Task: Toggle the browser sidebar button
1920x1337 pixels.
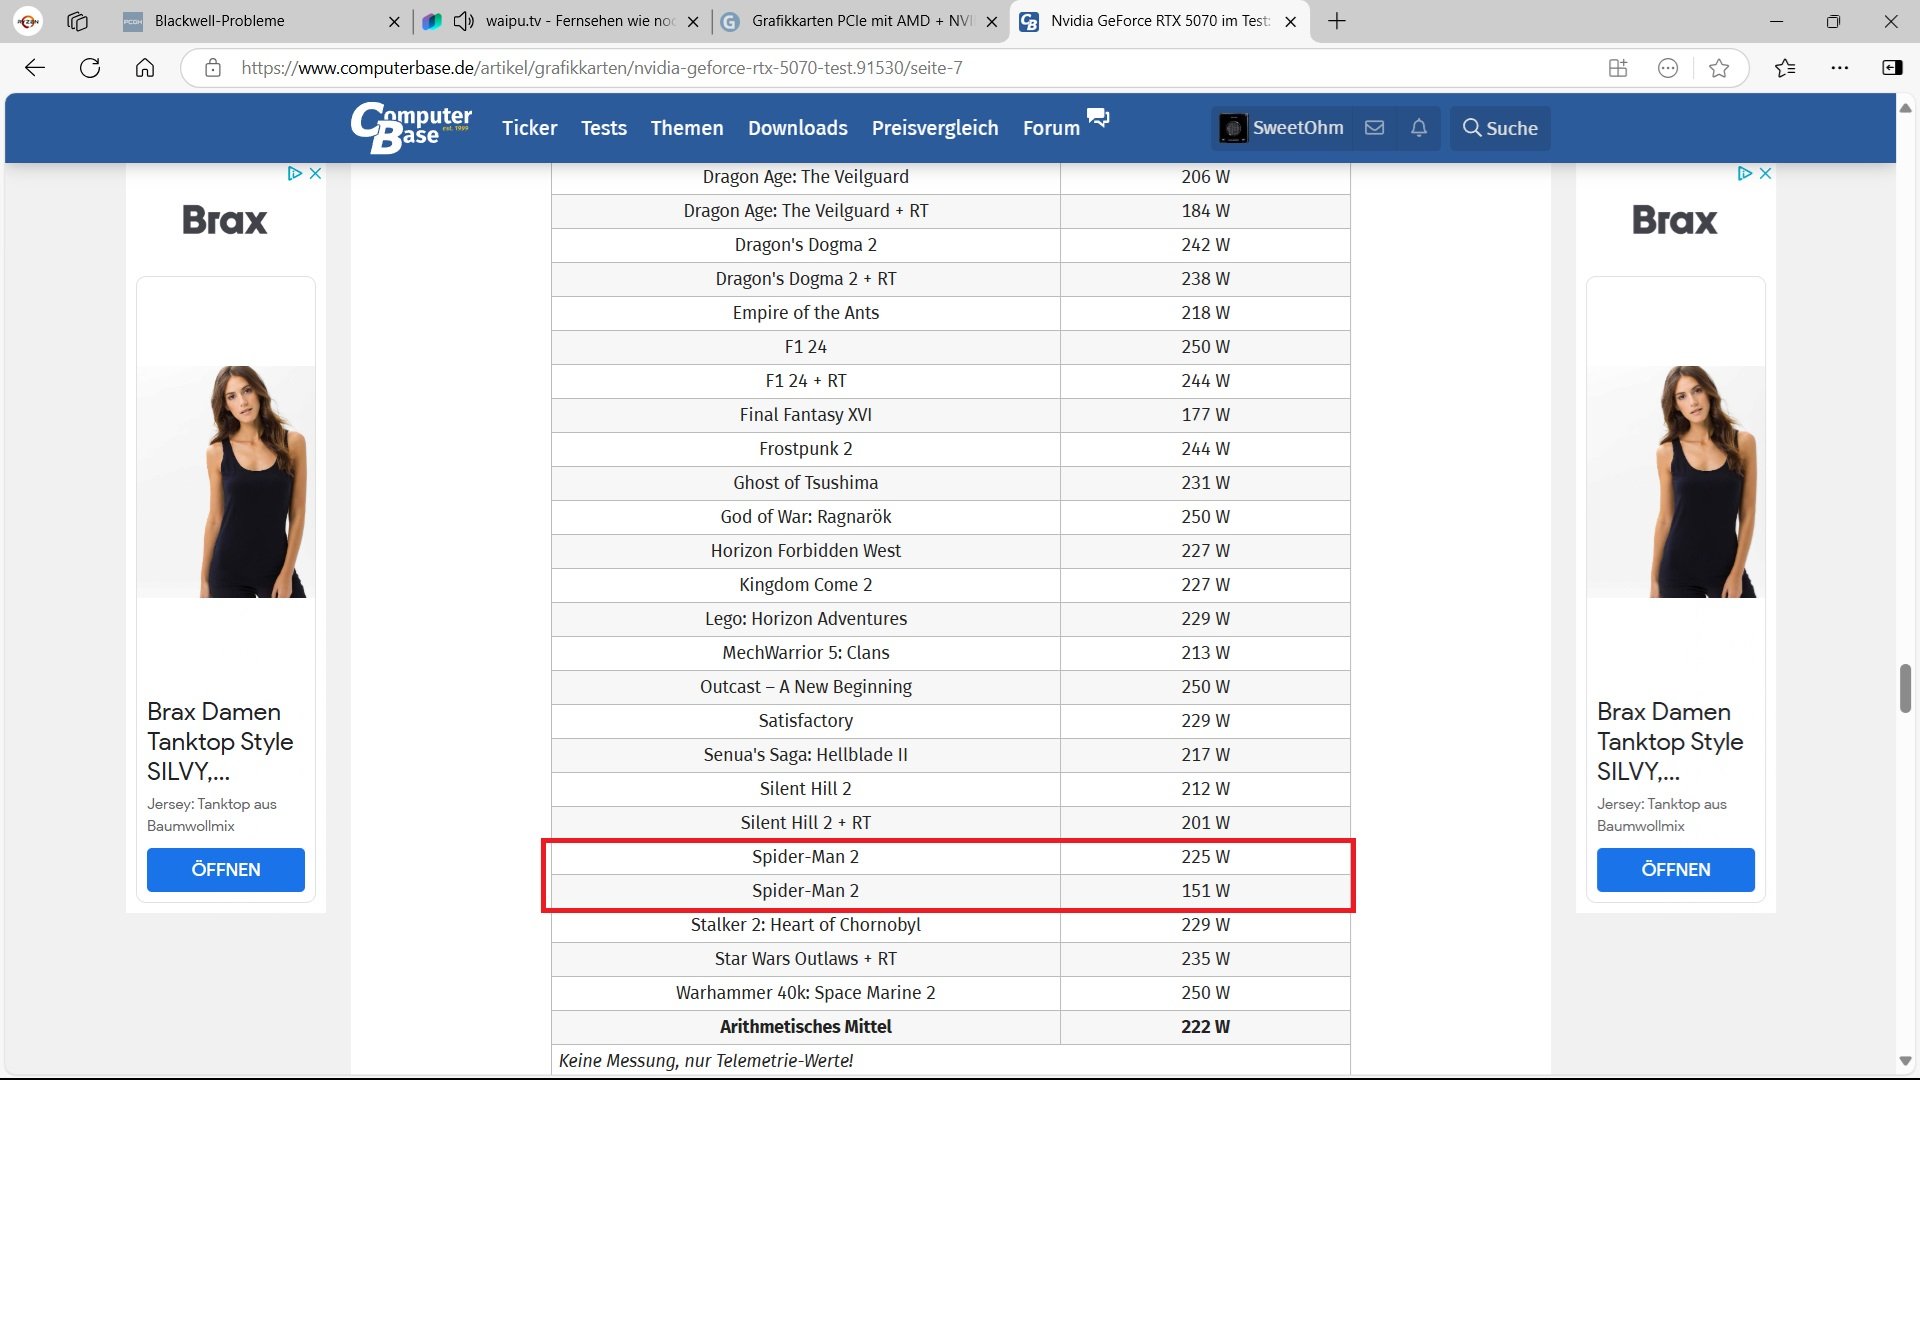Action: (1892, 68)
